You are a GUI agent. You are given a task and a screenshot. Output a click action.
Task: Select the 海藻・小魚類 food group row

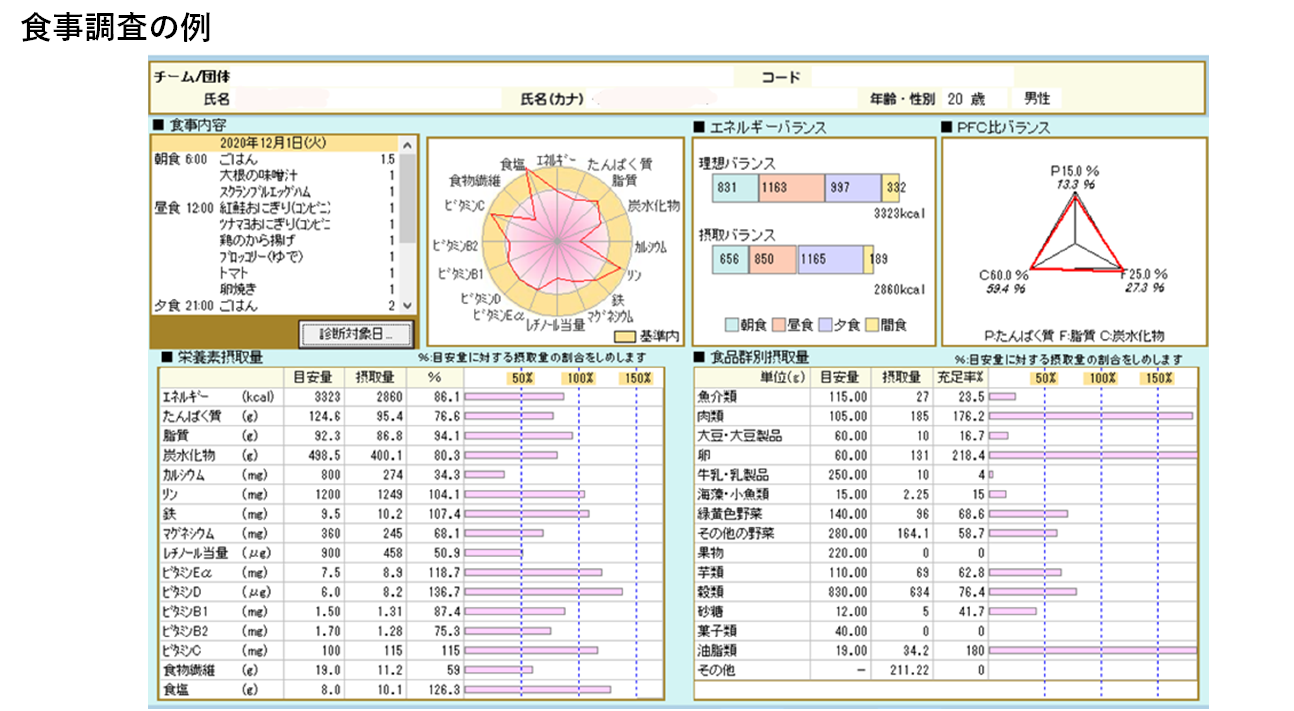click(946, 494)
